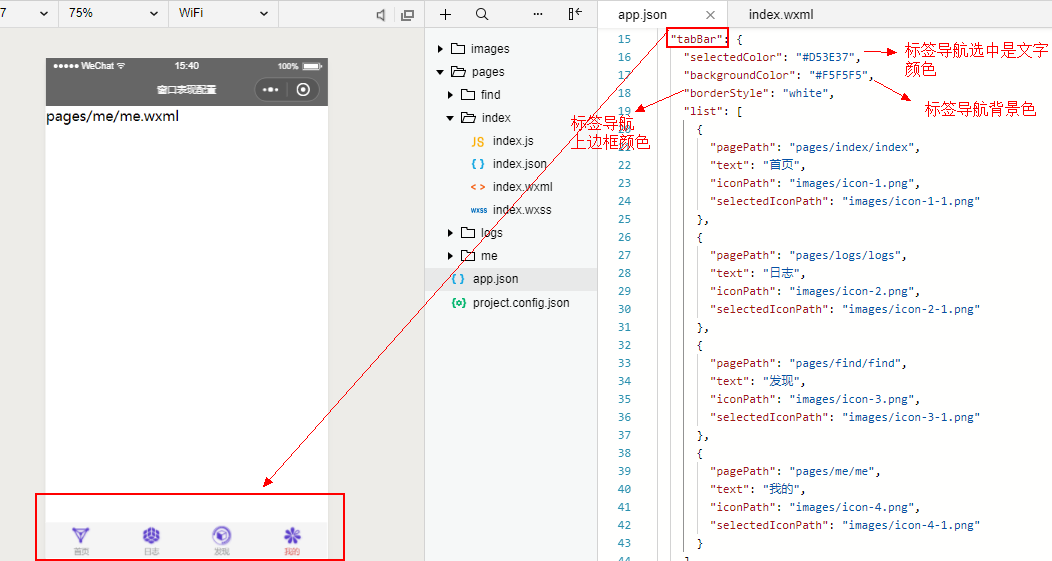Switch to the index.wxml editor tab
Screen dimensions: 1052x561
pos(781,14)
